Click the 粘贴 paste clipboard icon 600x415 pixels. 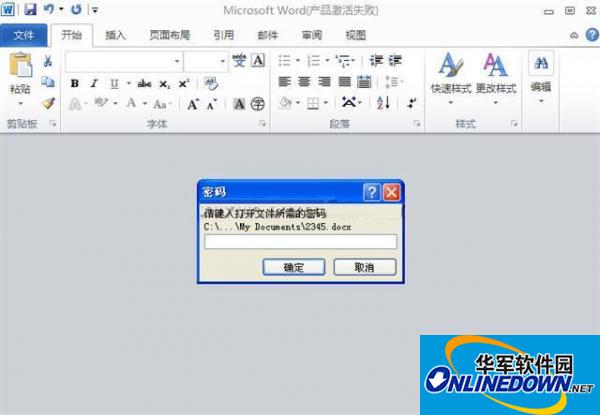[x=21, y=65]
